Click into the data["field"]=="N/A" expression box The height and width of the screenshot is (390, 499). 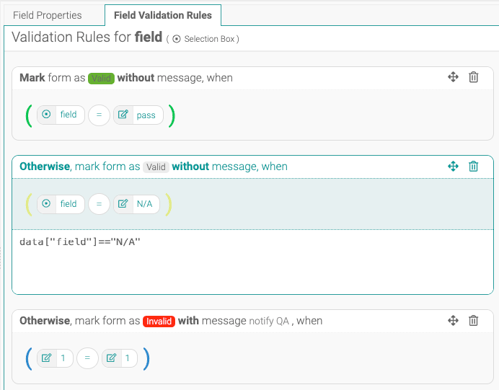click(252, 261)
